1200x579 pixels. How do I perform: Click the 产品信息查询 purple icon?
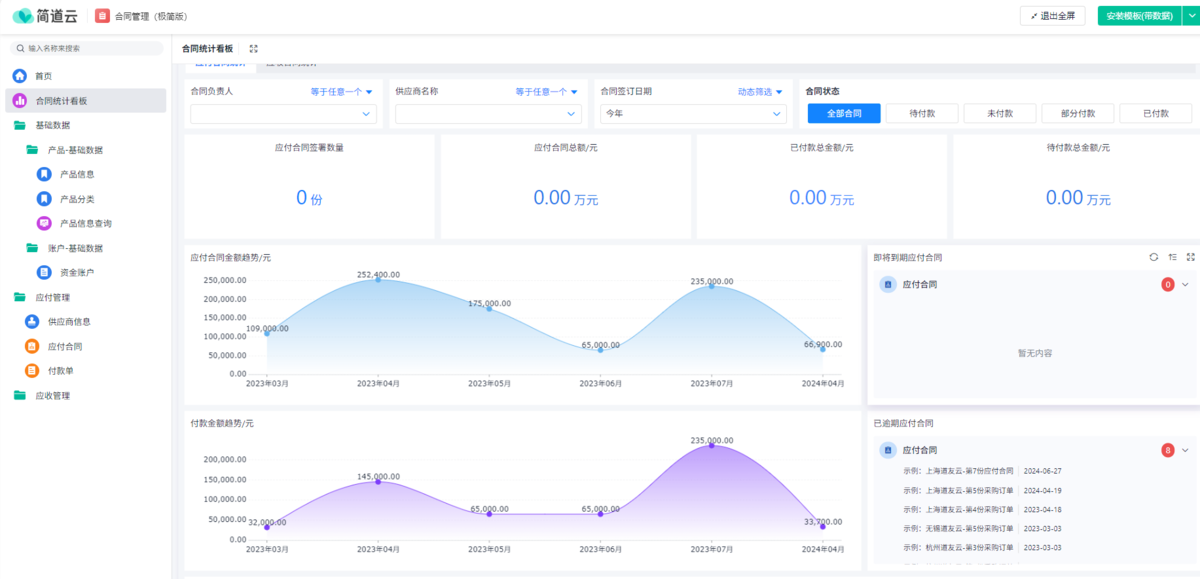[44, 223]
